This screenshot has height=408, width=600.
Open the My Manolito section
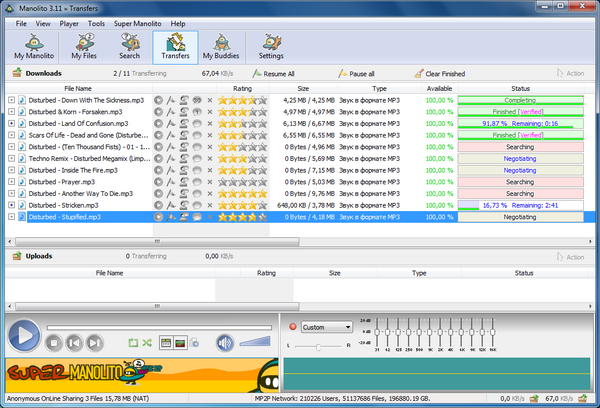(34, 47)
